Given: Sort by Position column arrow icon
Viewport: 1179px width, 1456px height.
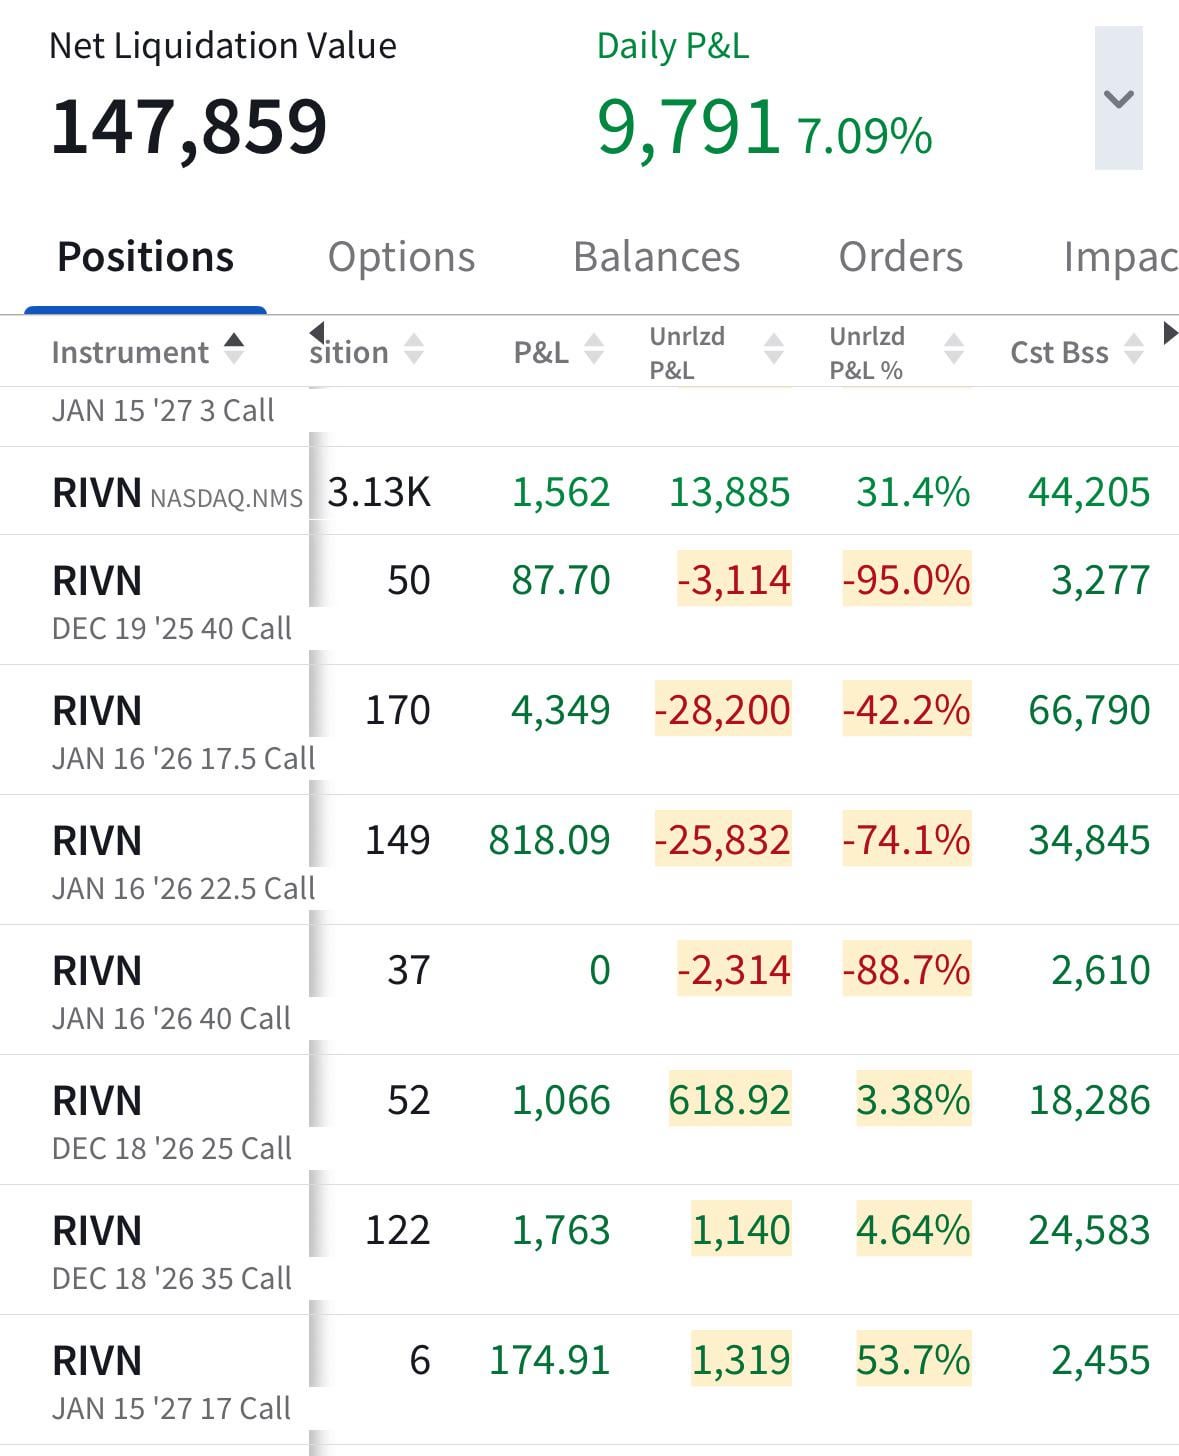Looking at the screenshot, I should point(414,351).
